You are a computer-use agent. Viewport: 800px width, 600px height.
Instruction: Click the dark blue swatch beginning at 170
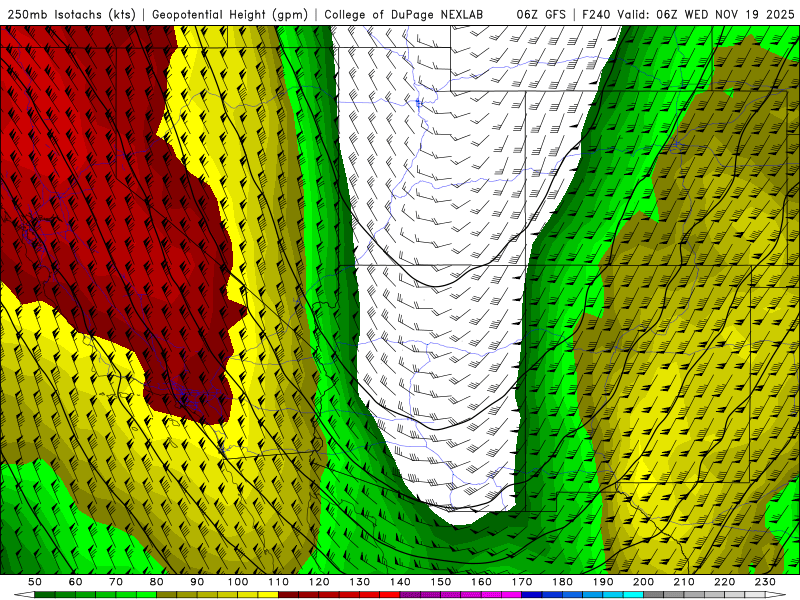(532, 594)
